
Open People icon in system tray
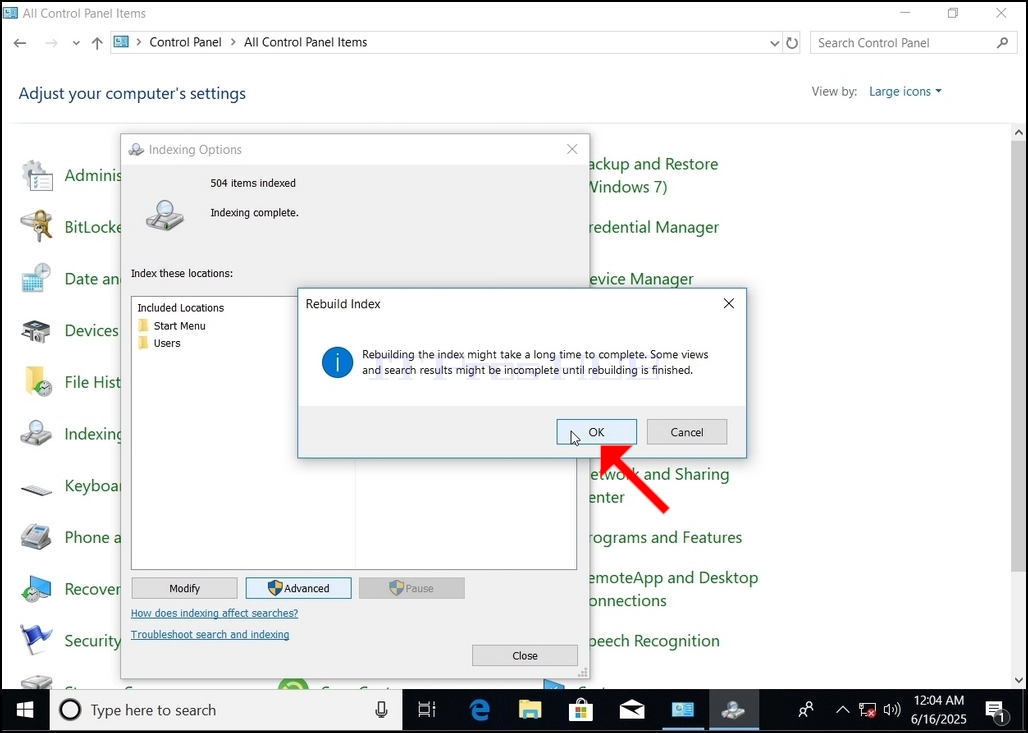[806, 710]
